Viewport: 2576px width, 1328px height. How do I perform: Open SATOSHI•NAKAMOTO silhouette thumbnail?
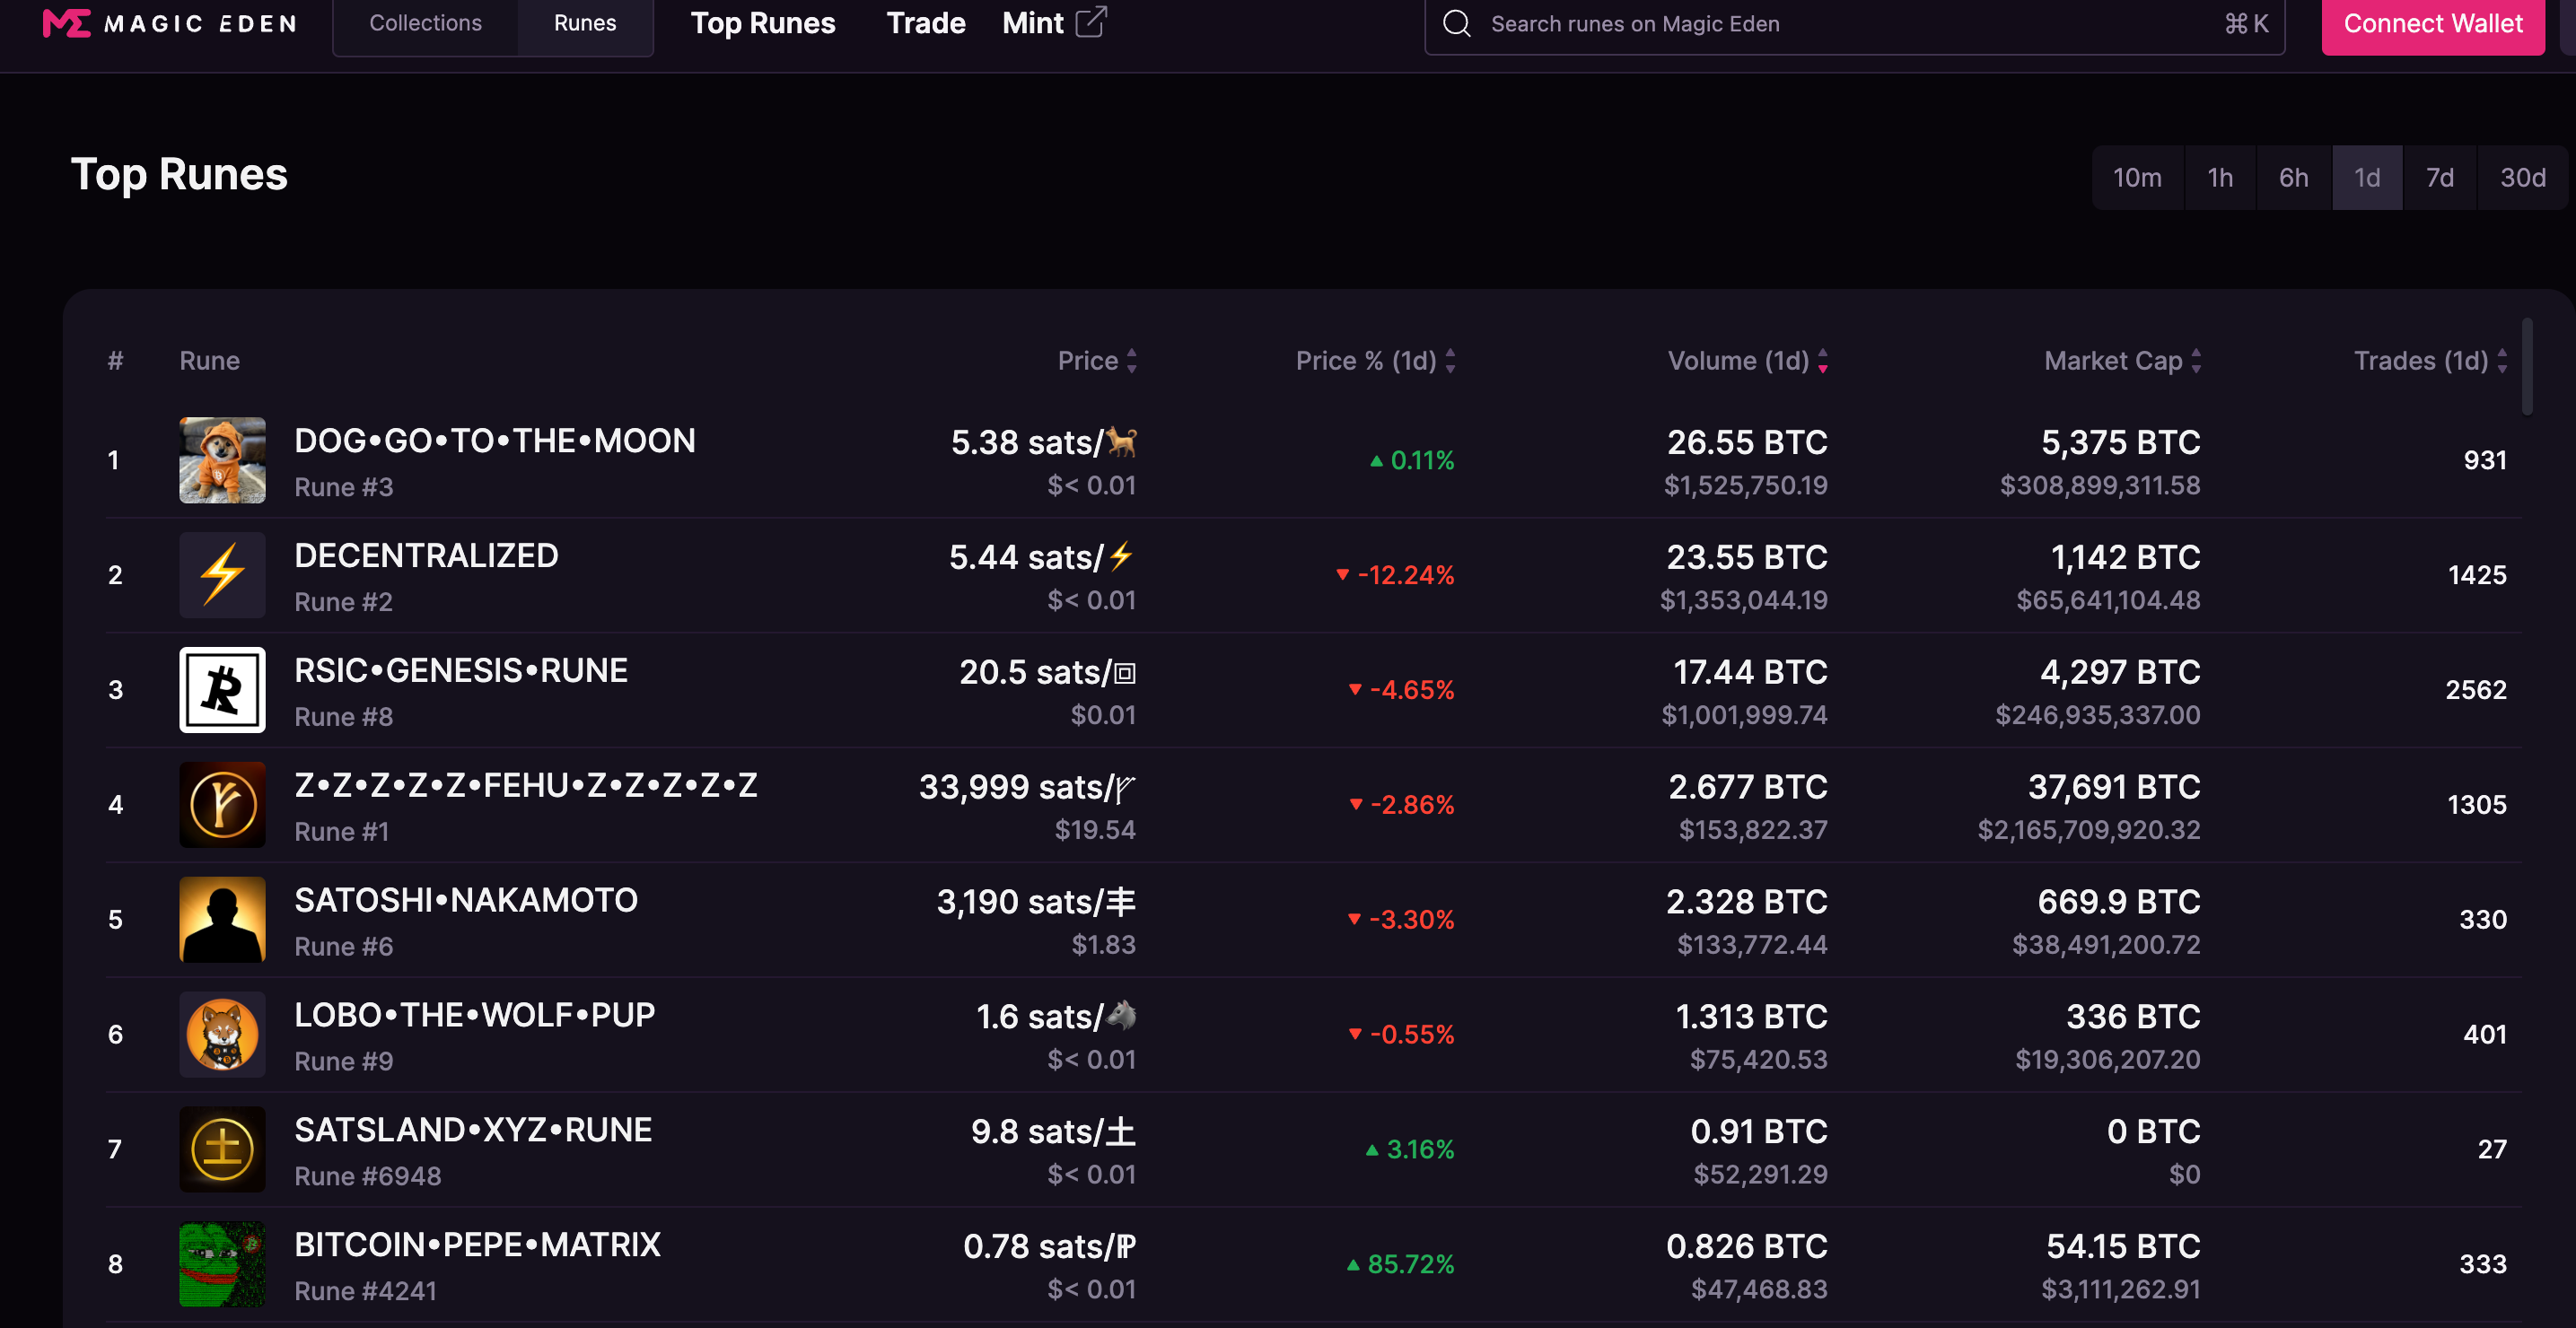coord(222,920)
